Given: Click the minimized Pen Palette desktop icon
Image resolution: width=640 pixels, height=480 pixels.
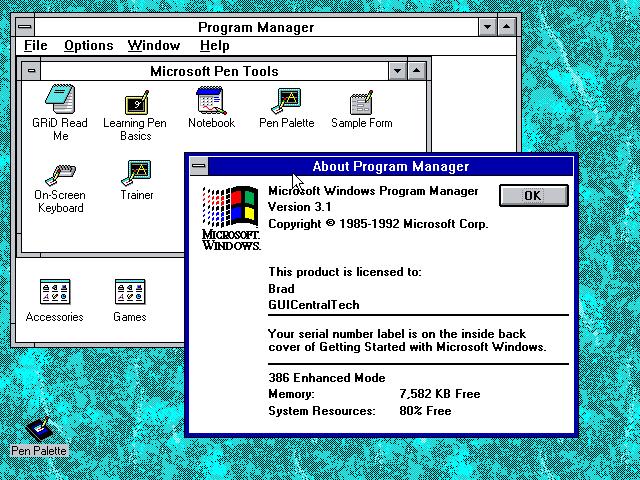Looking at the screenshot, I should click(39, 429).
